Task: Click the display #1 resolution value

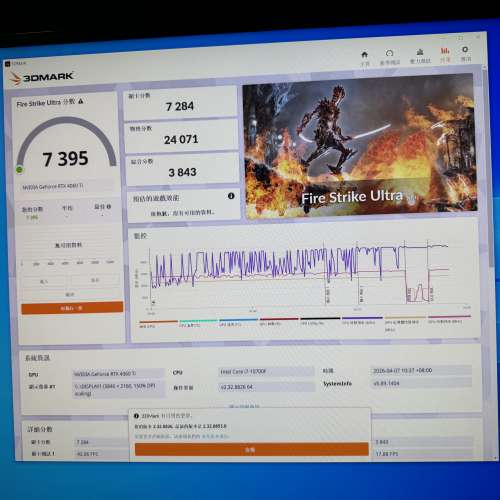Action: point(119,390)
